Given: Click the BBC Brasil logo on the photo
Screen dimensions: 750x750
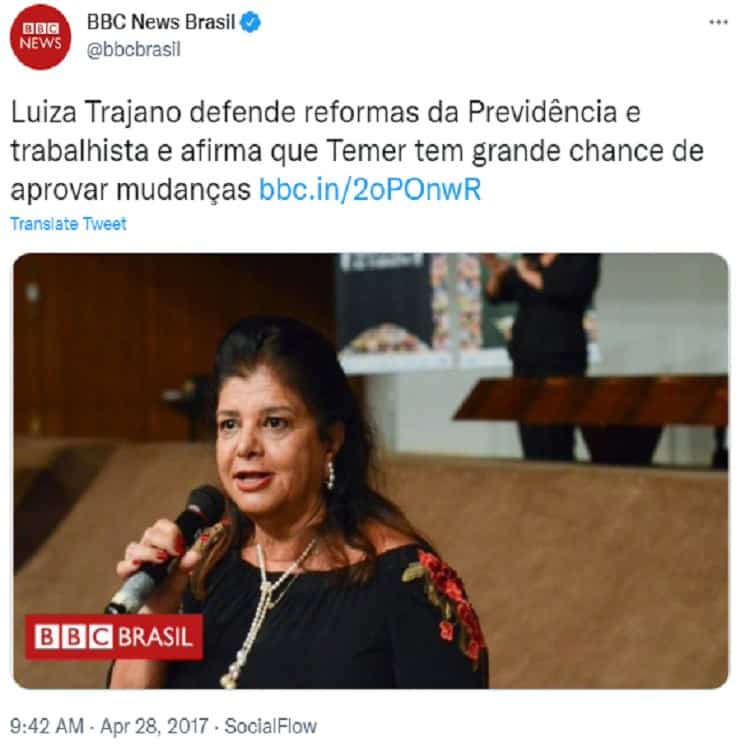Looking at the screenshot, I should [x=114, y=637].
